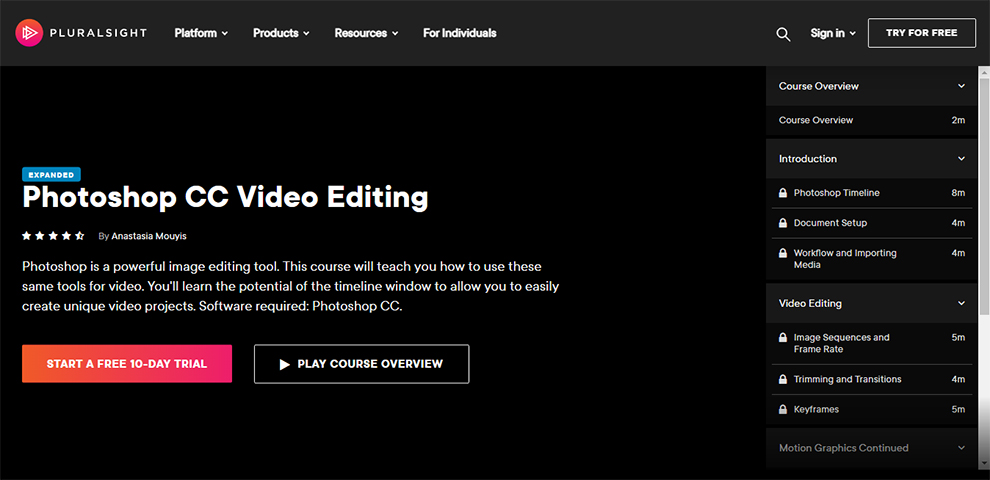The image size is (990, 480).
Task: Expand the Sign in dropdown
Action: [833, 33]
